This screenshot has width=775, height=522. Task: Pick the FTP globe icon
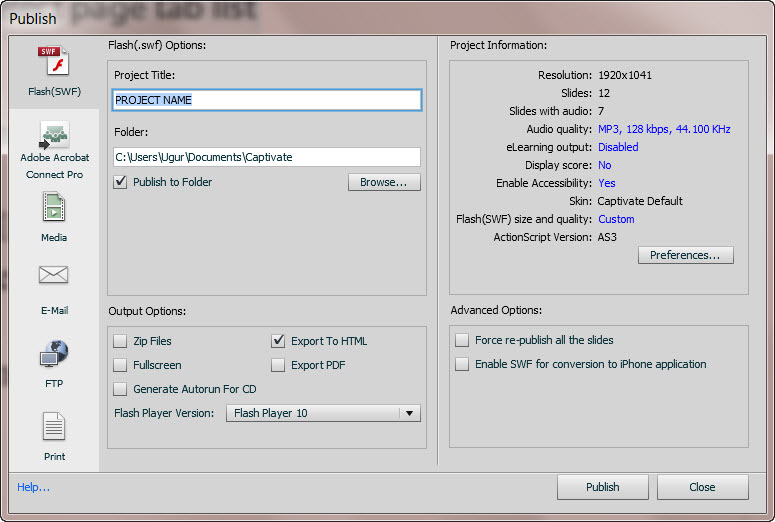[54, 353]
